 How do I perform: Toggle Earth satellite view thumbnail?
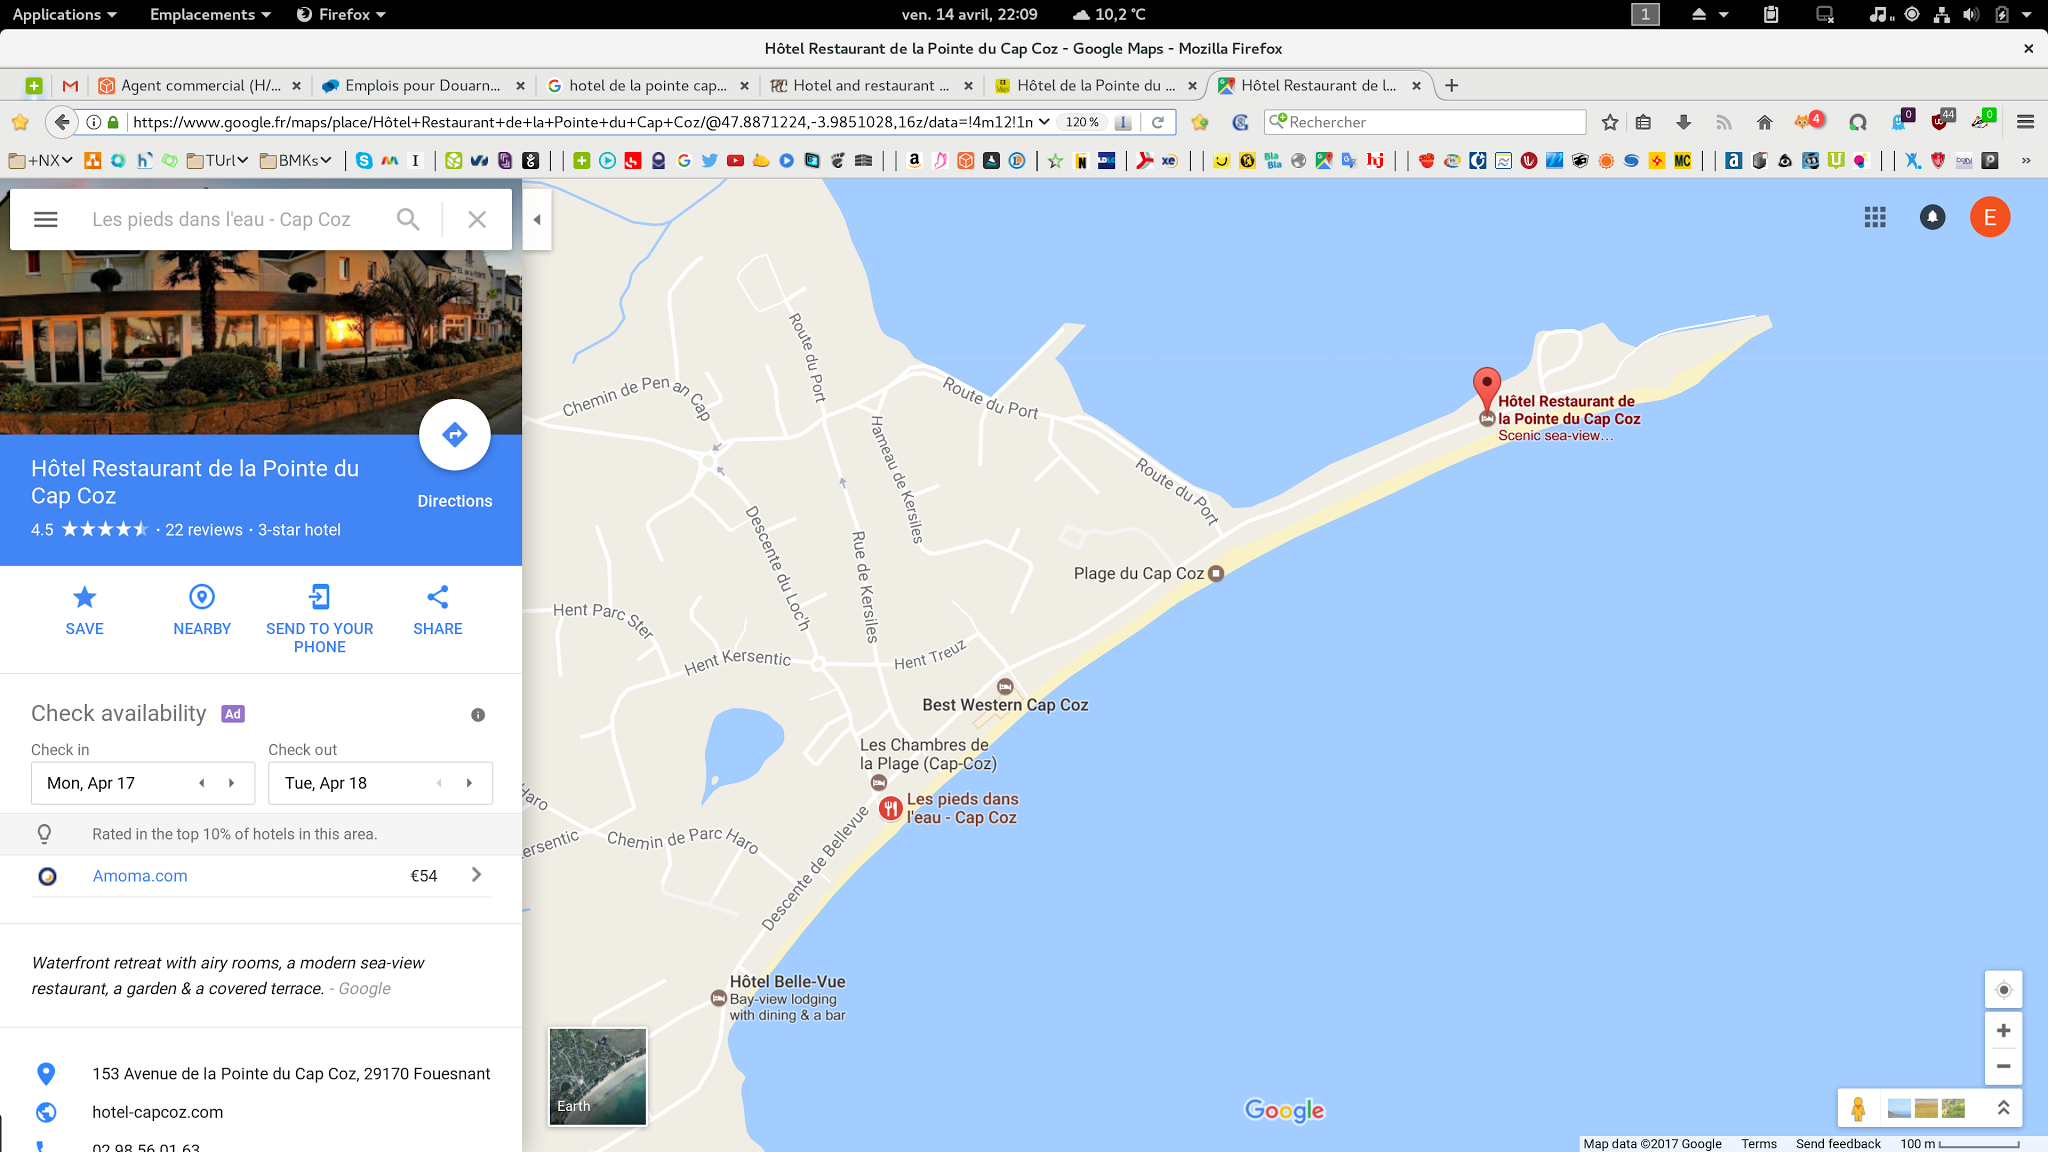[597, 1076]
